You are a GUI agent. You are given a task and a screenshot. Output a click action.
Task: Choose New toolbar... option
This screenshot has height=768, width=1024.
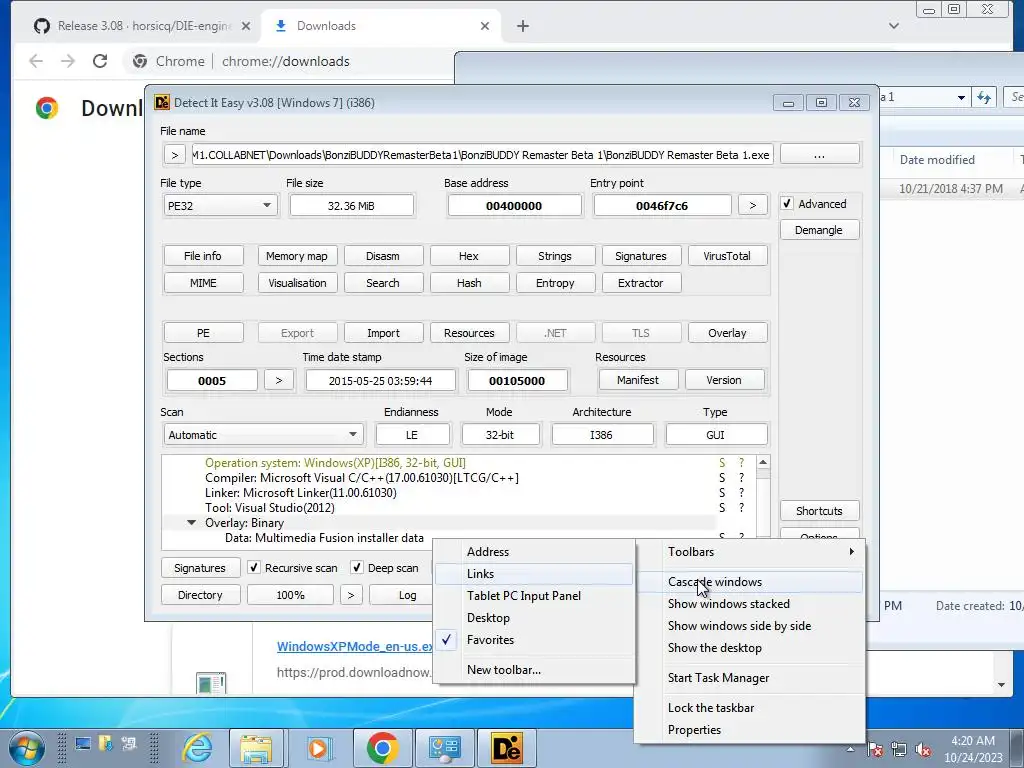pyautogui.click(x=534, y=670)
